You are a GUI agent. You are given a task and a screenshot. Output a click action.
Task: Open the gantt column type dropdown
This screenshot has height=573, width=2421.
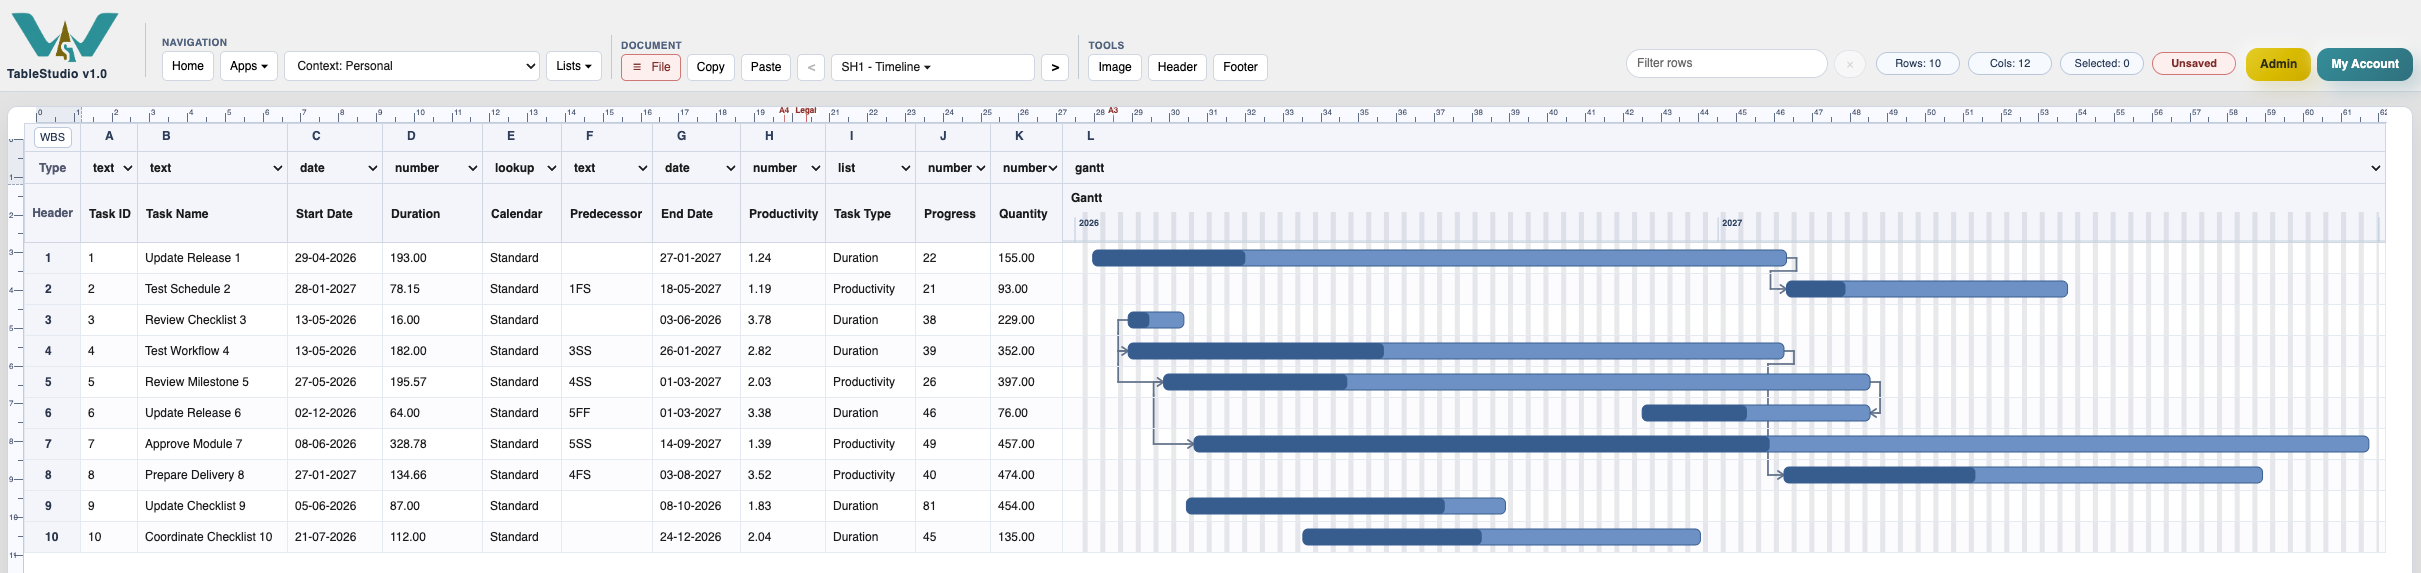[x=1726, y=168]
